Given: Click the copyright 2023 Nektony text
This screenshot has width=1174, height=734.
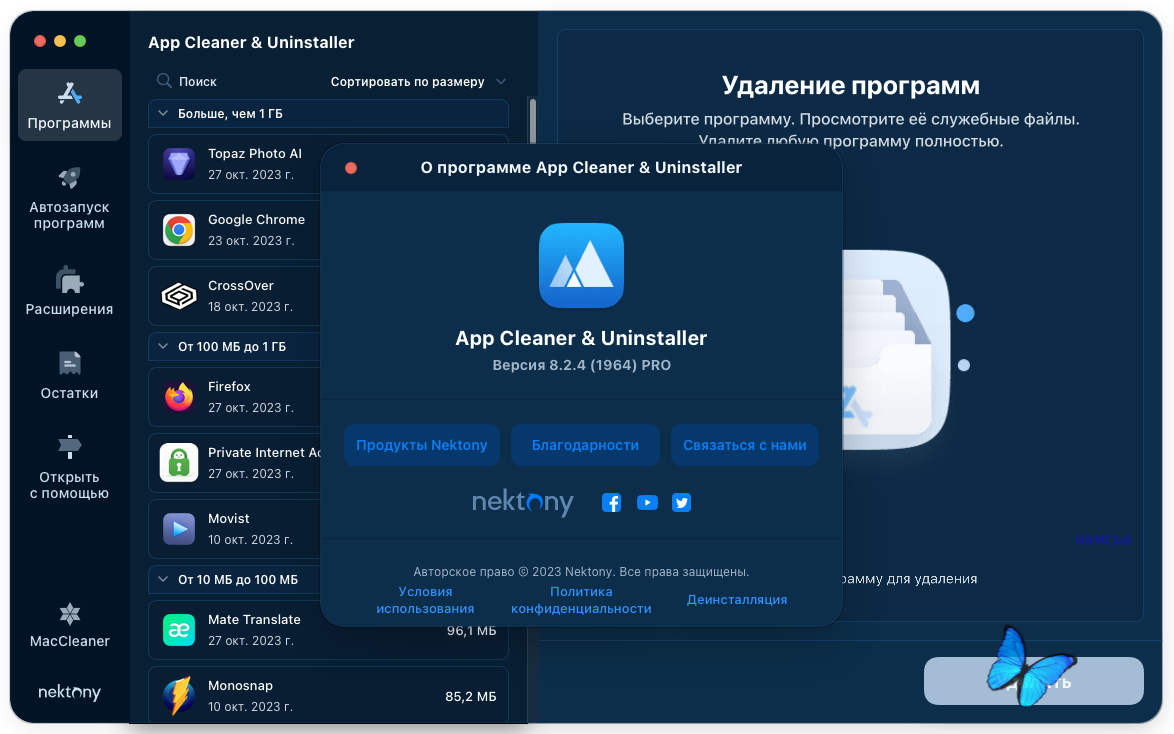Looking at the screenshot, I should click(x=581, y=571).
